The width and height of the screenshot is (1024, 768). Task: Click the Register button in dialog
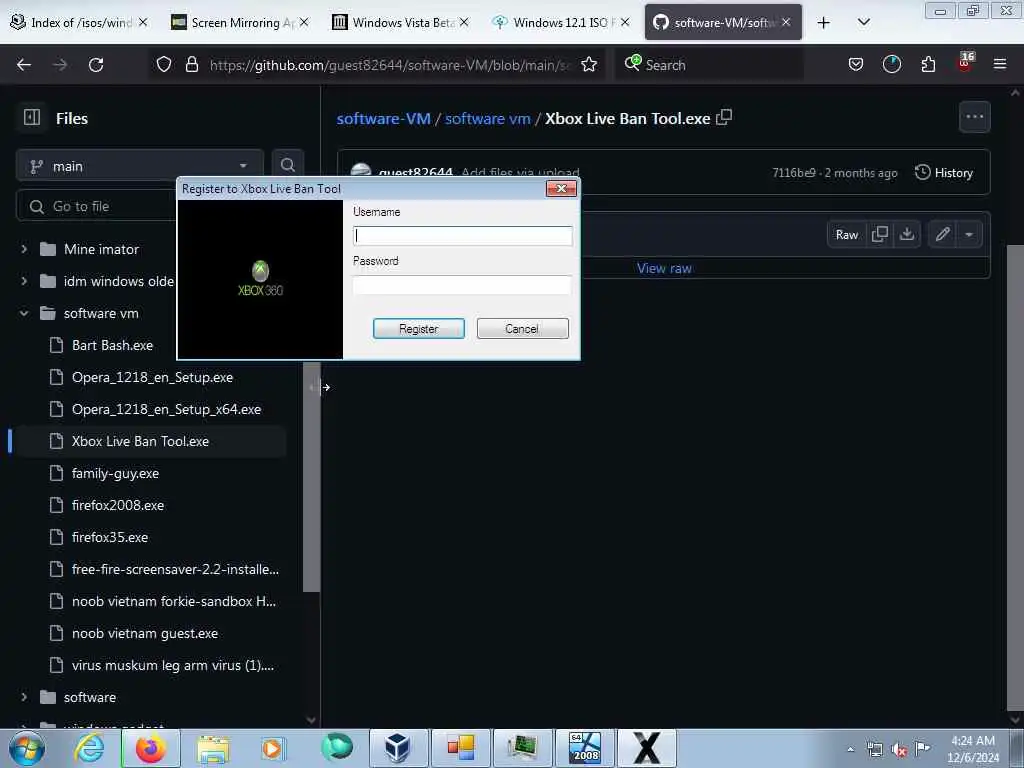(419, 328)
